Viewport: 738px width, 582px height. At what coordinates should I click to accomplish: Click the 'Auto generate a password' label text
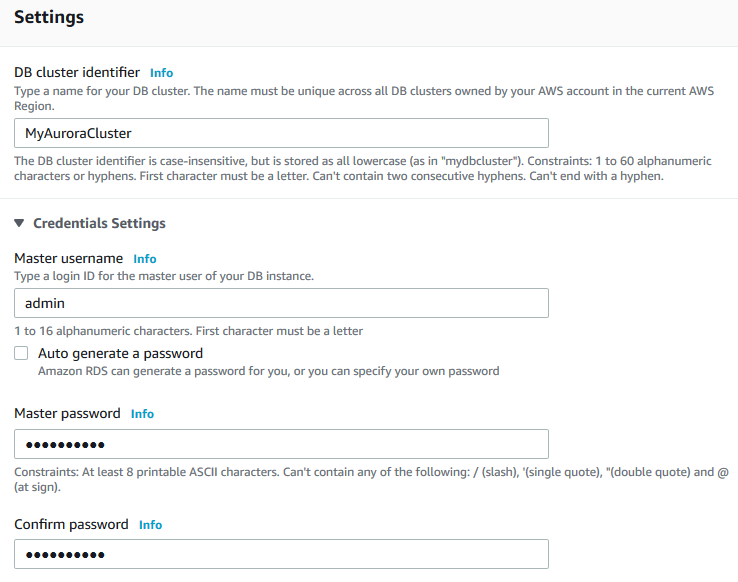pos(120,353)
